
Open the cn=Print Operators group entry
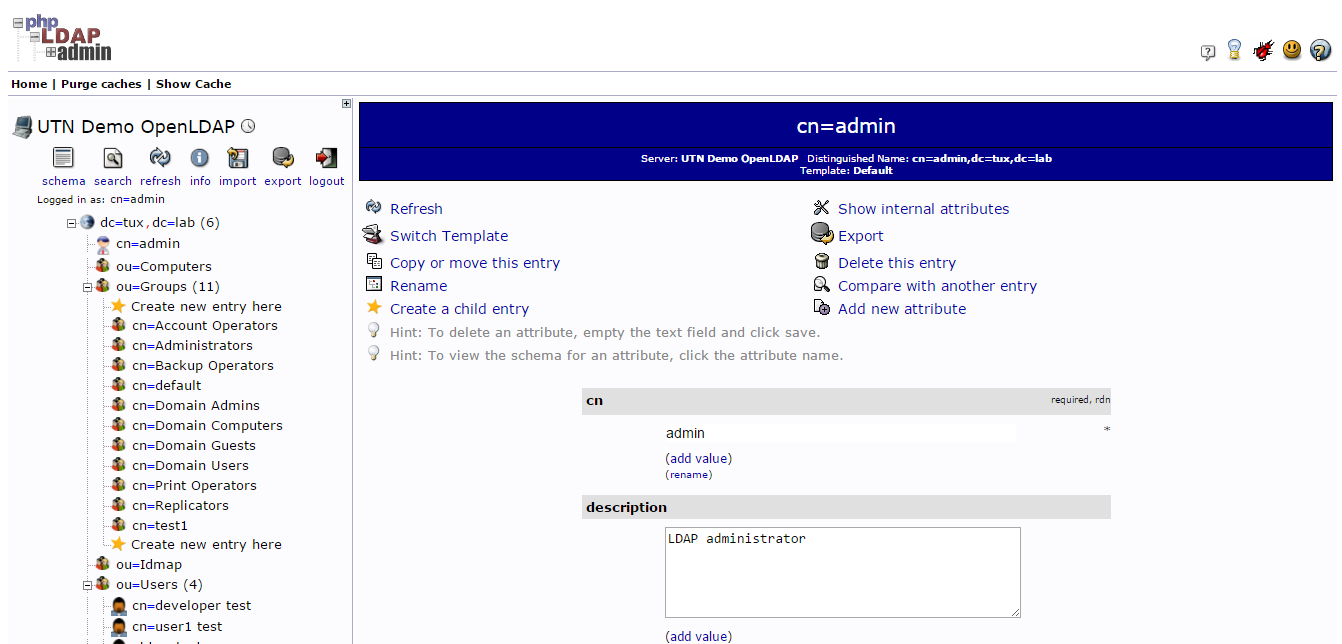194,485
